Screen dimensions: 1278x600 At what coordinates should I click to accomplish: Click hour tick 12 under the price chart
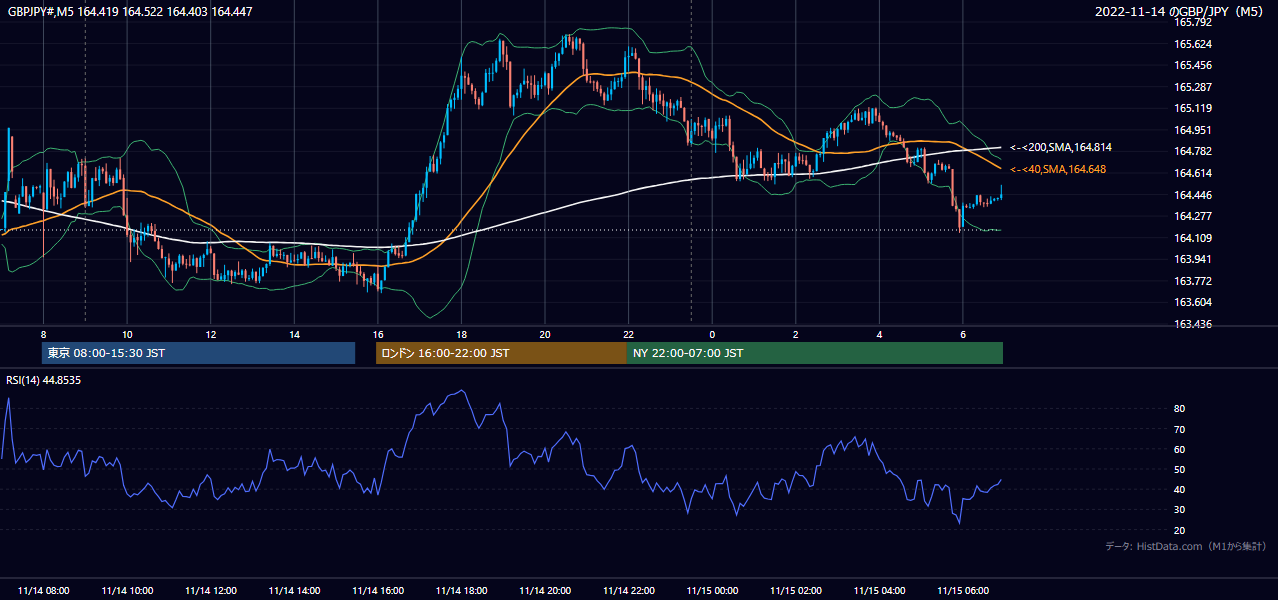click(x=211, y=334)
